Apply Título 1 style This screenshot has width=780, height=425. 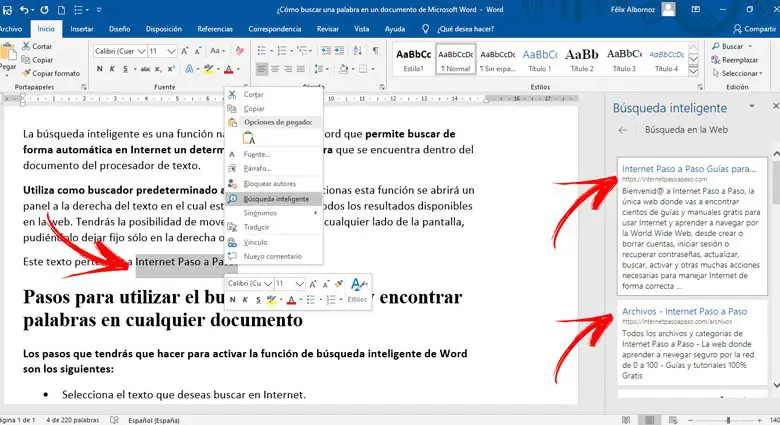pos(540,60)
